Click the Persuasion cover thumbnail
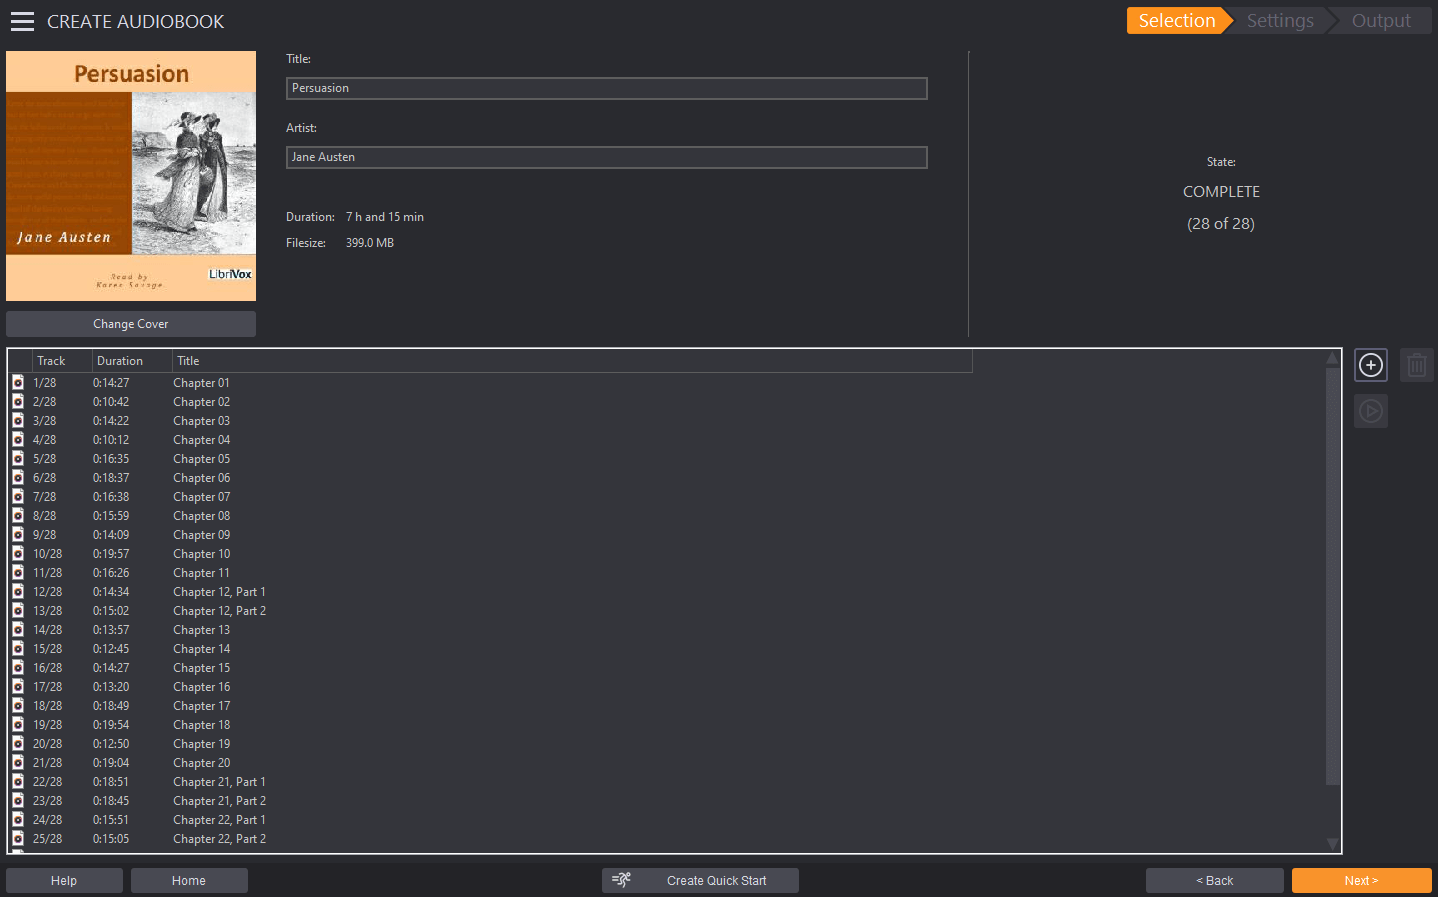Viewport: 1438px width, 897px height. coord(130,176)
